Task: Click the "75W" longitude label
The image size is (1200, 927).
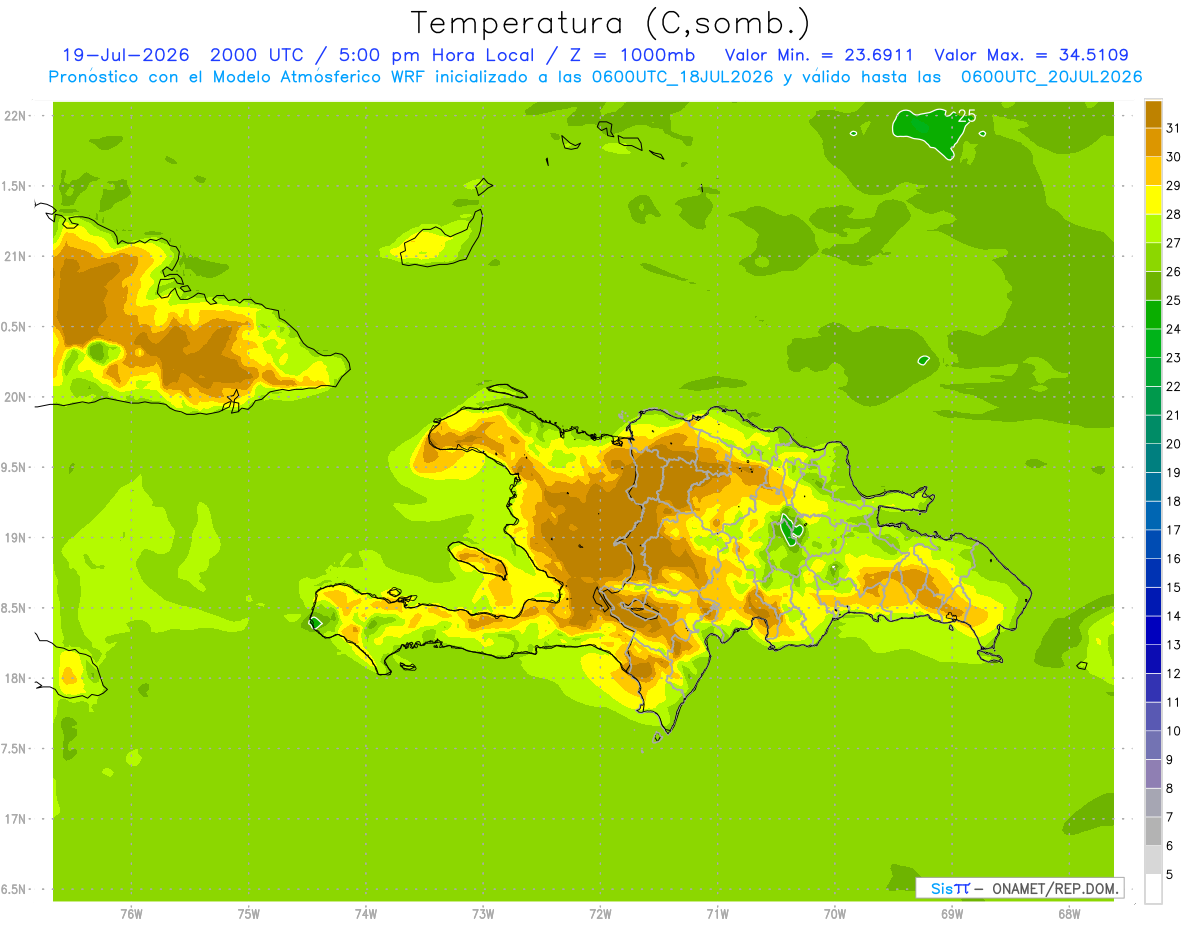Action: [249, 913]
